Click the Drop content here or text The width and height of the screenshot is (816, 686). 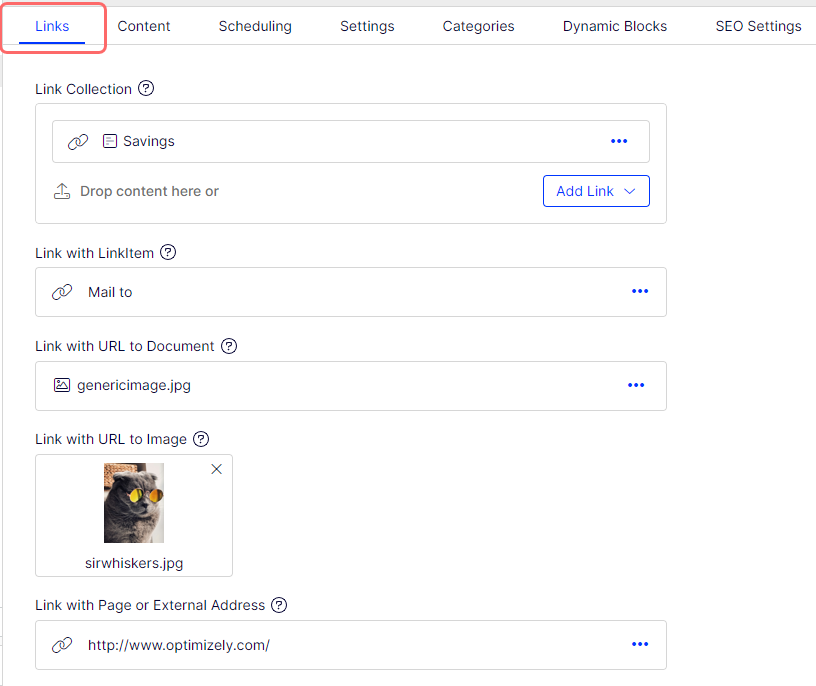click(149, 191)
